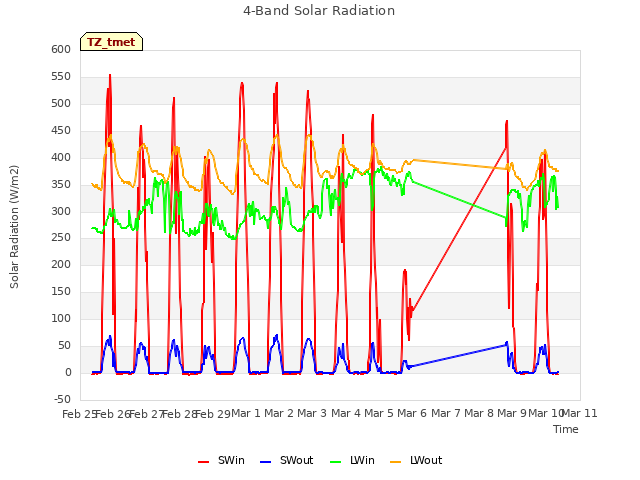The width and height of the screenshot is (640, 480).
Task: Click the 550 y-axis tick label
Action: [x=61, y=76]
